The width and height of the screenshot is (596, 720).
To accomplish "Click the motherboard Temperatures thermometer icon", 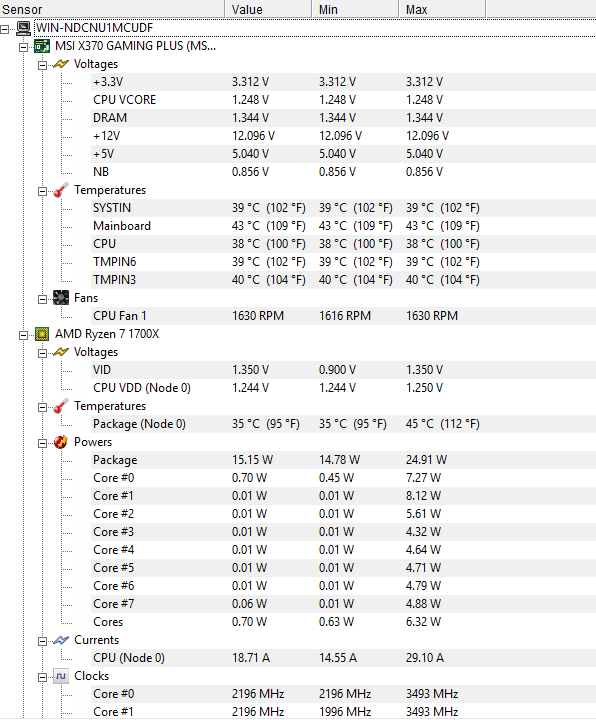I will (61, 190).
